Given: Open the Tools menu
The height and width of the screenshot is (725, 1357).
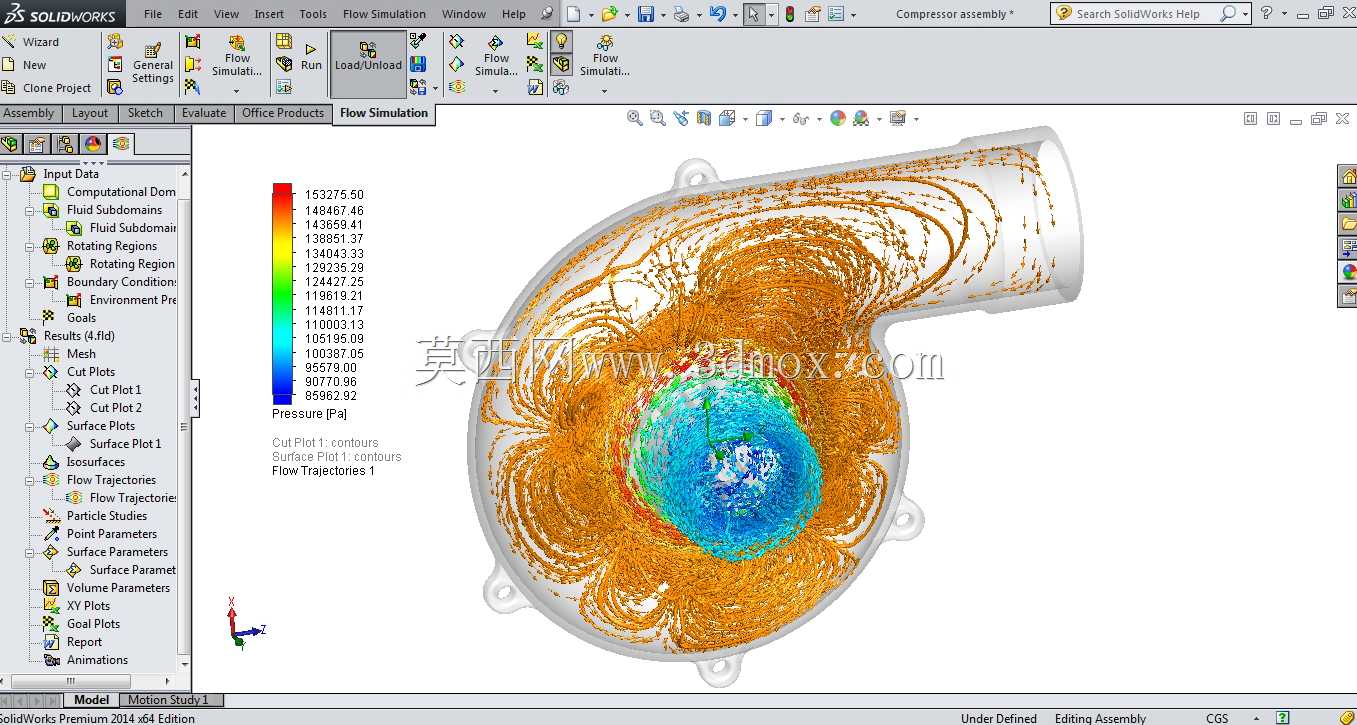Looking at the screenshot, I should [313, 14].
